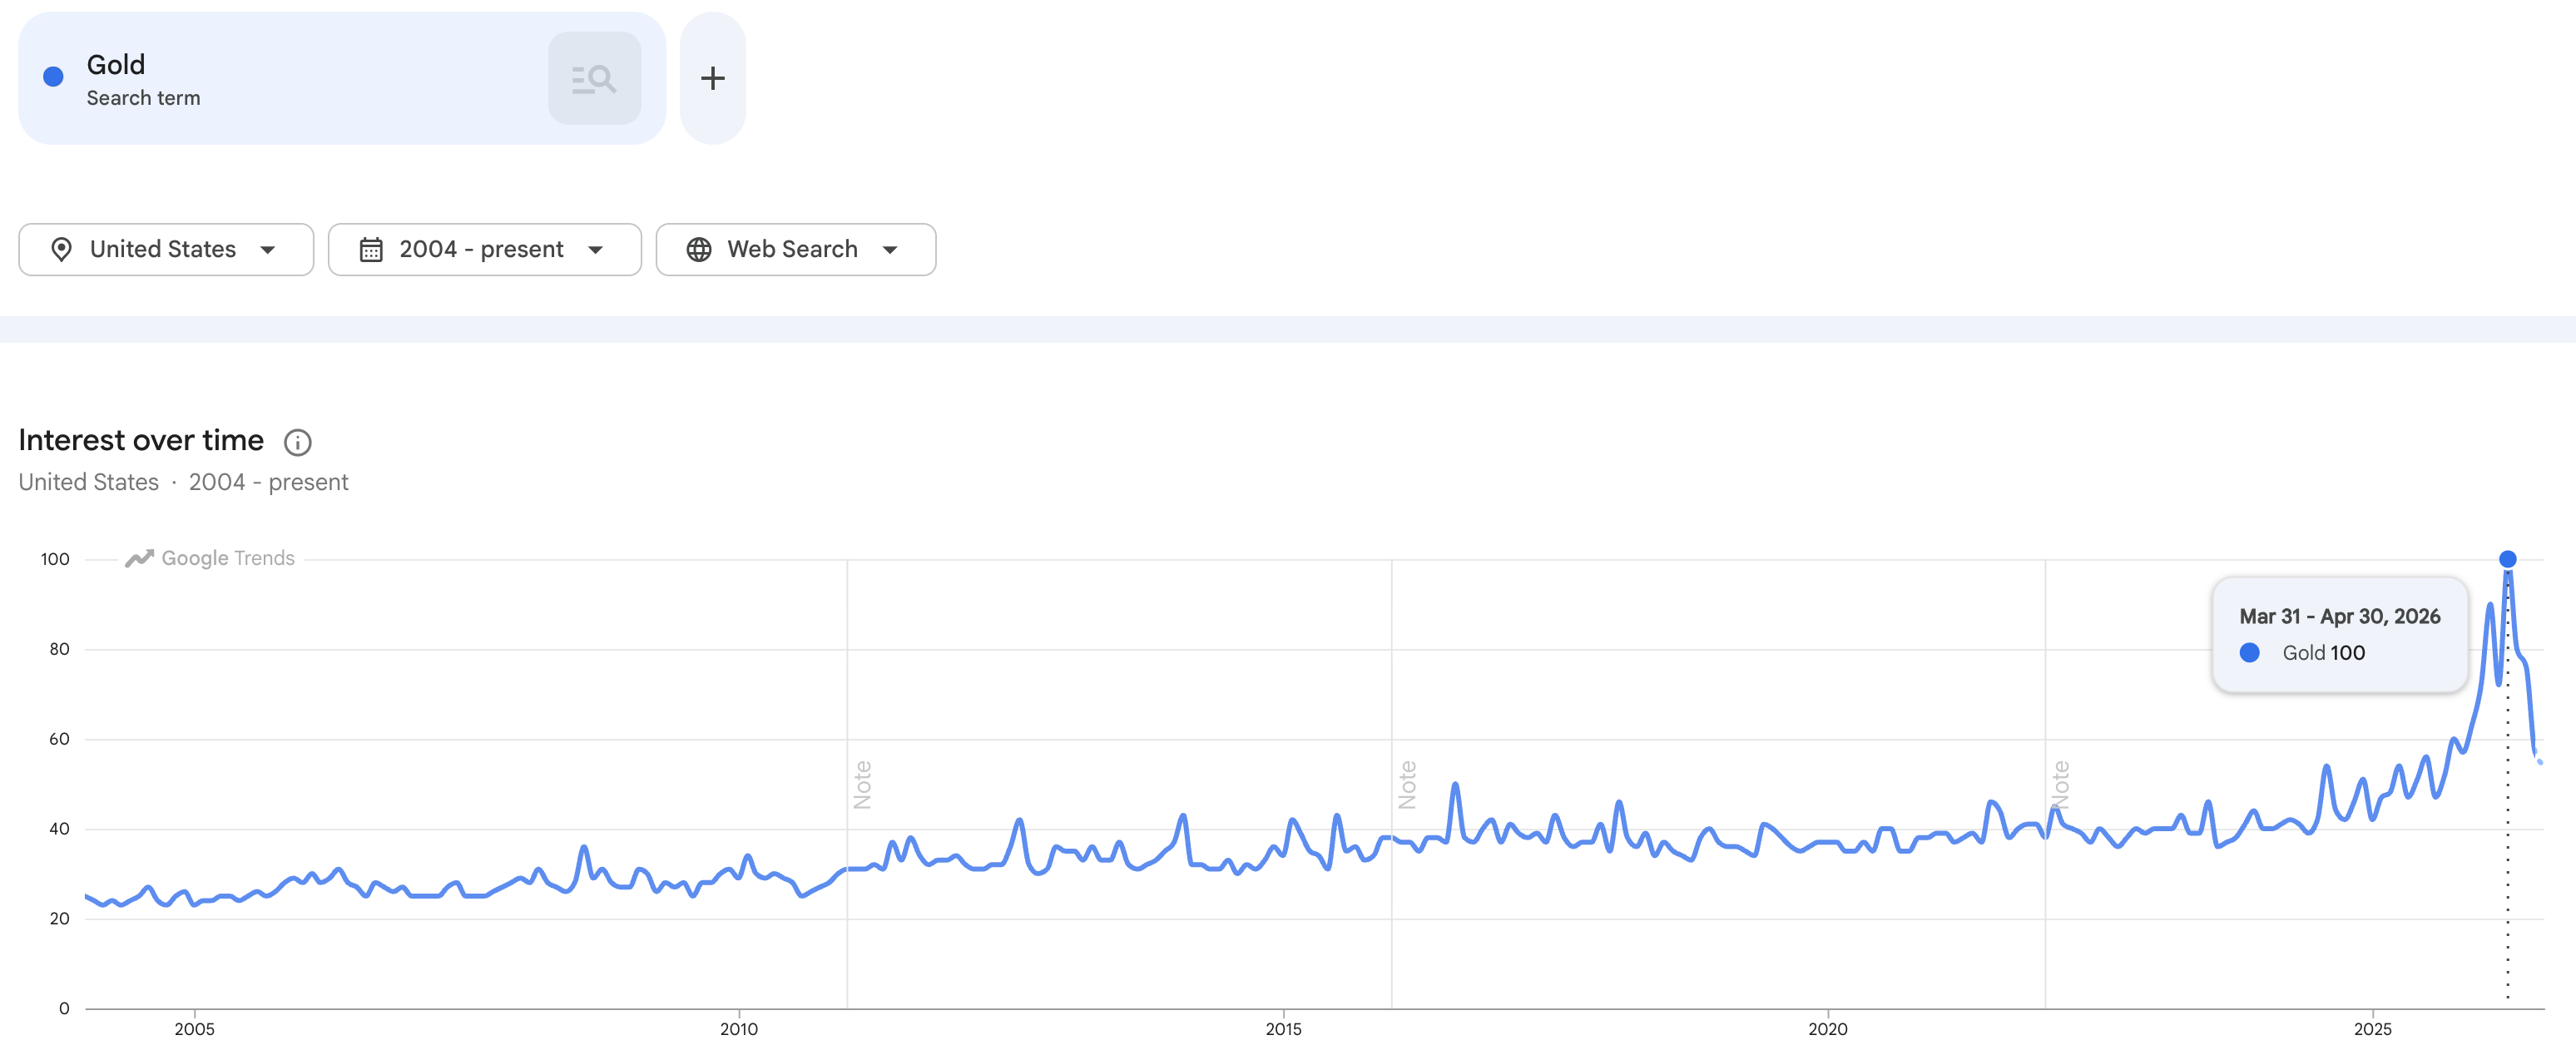Click the Gold search term chip

[x=342, y=78]
